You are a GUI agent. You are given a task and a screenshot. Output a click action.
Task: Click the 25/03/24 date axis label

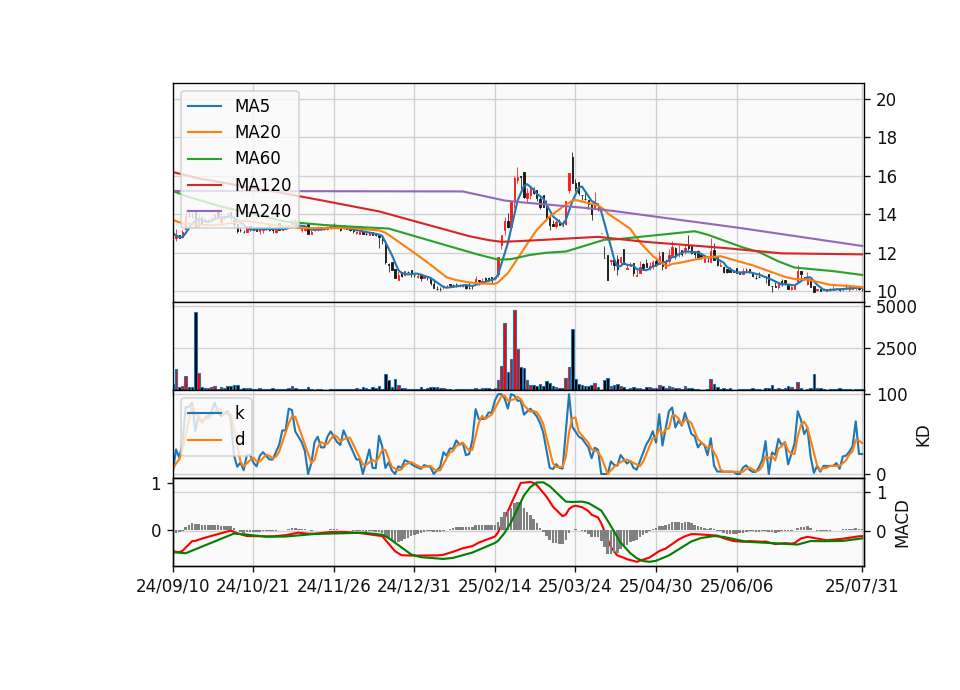pyautogui.click(x=575, y=586)
